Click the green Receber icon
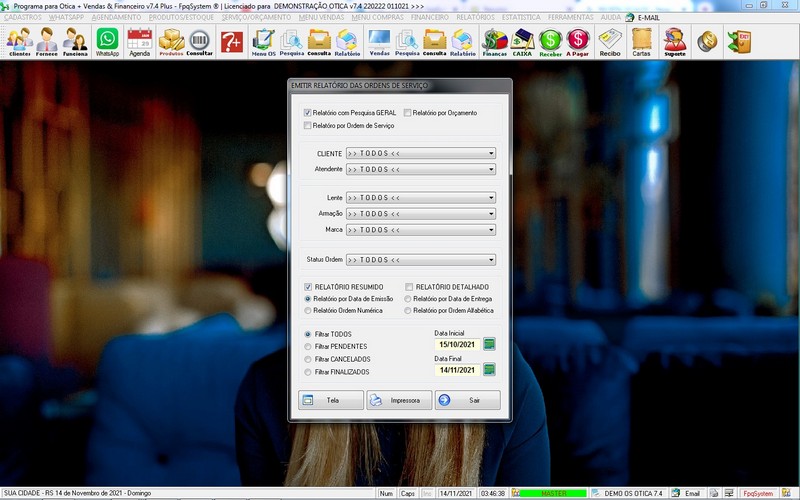This screenshot has width=800, height=500. click(550, 42)
